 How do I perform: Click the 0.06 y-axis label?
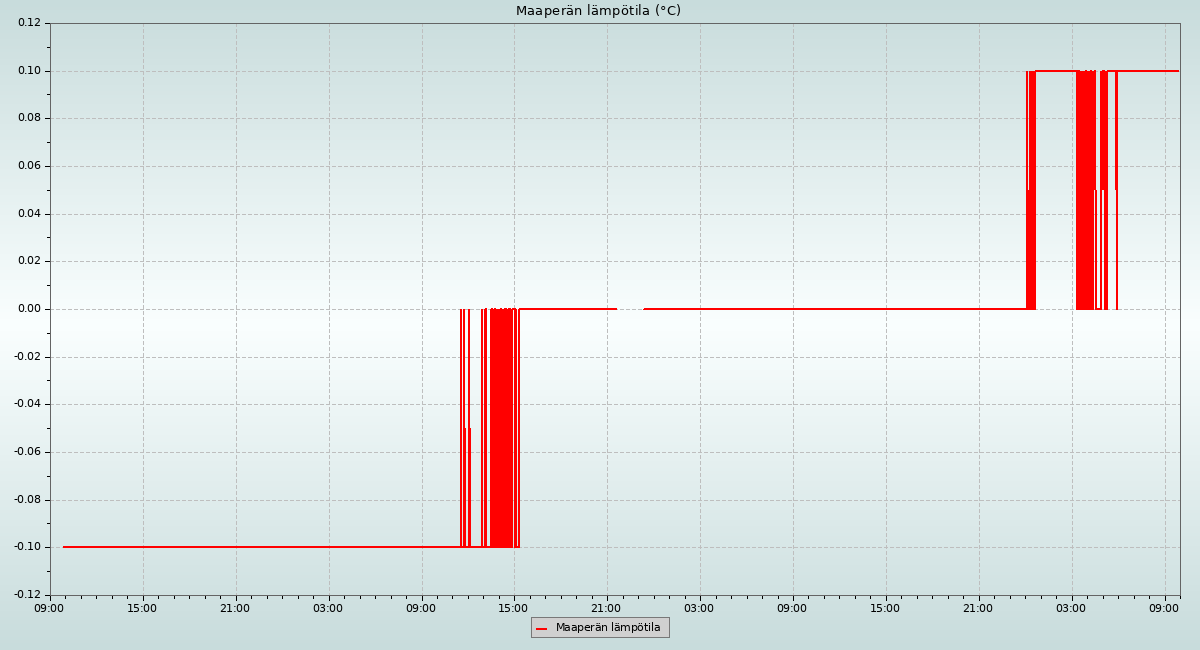point(29,166)
